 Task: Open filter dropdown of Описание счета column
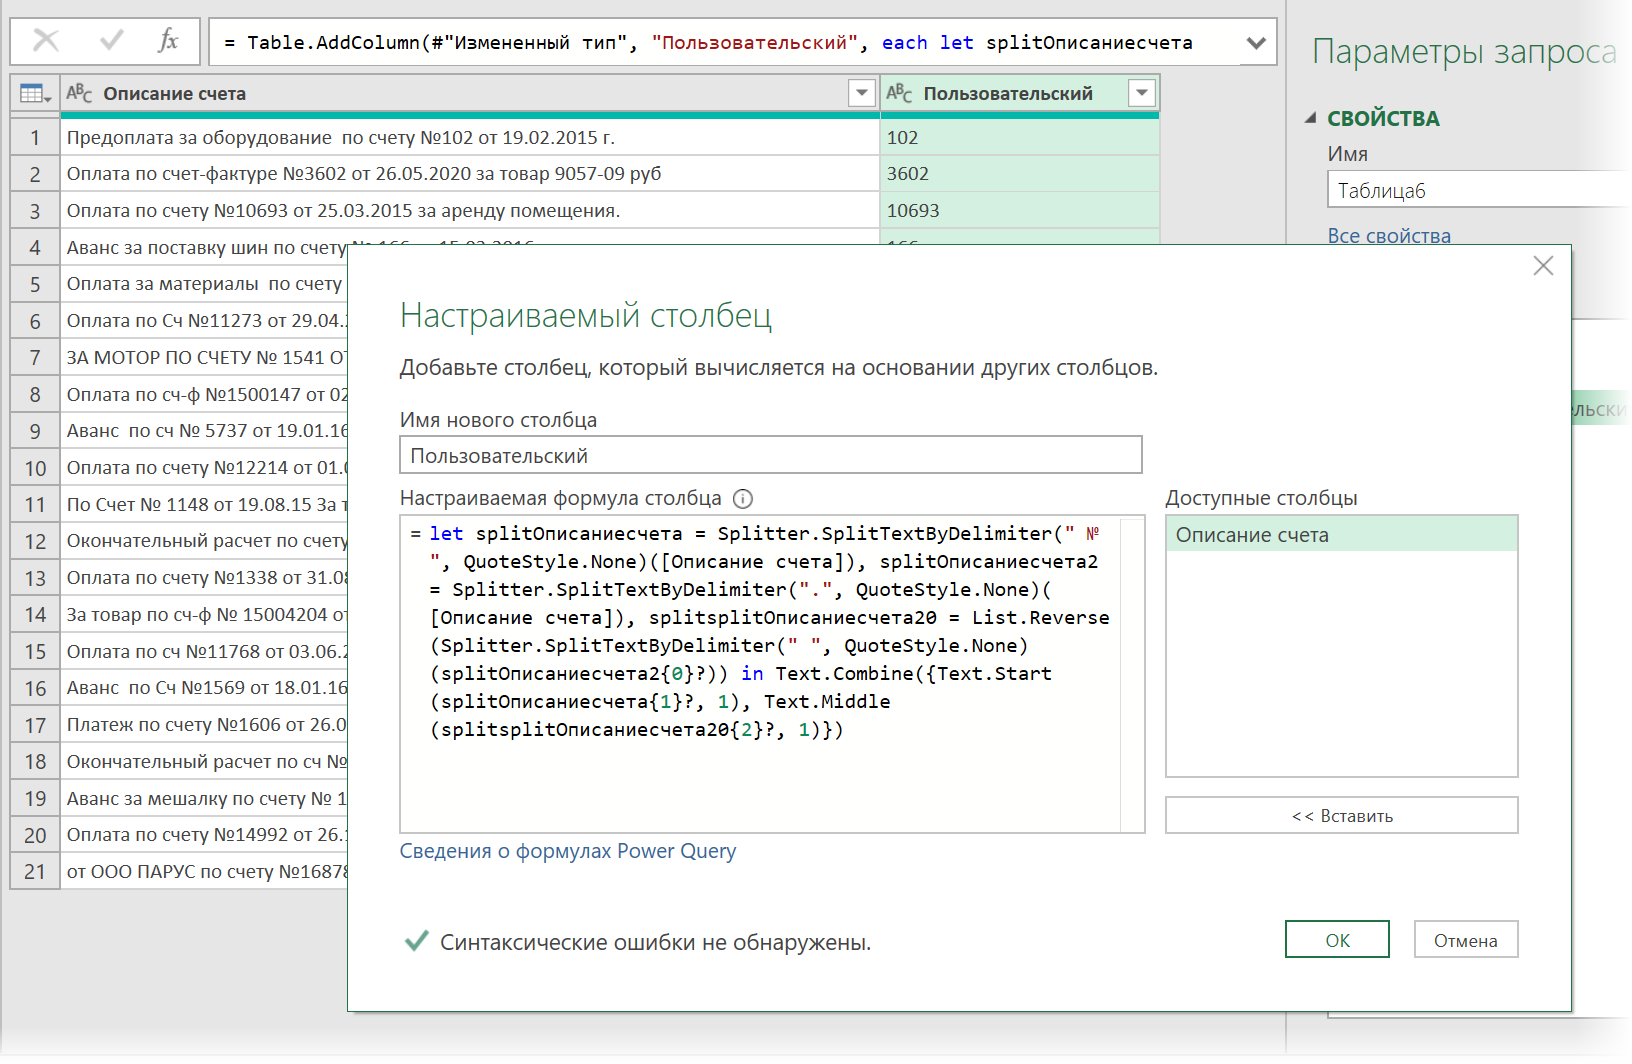(x=861, y=93)
